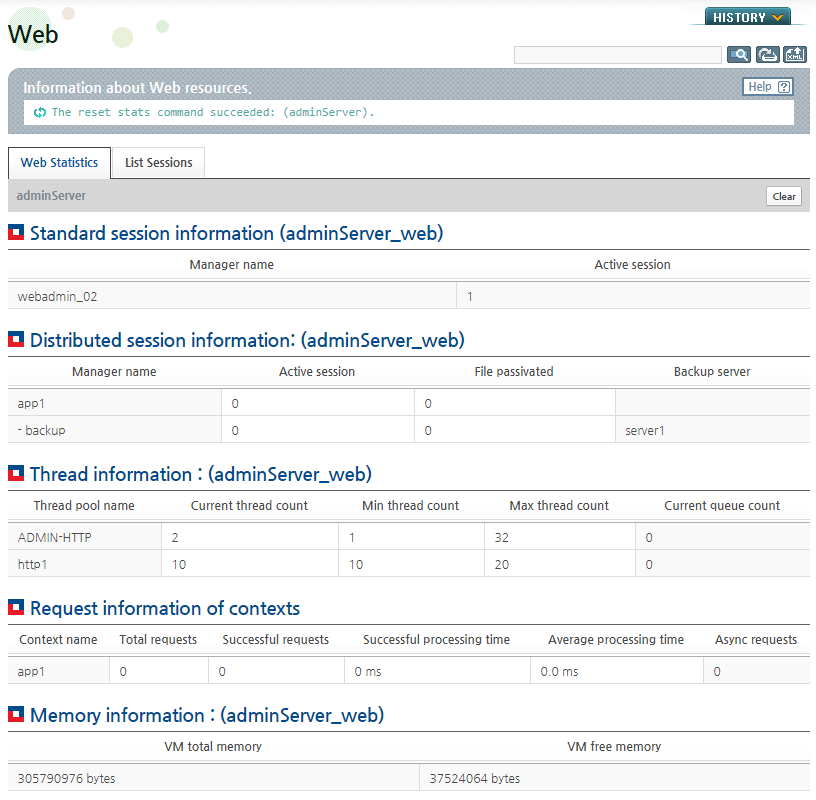Image resolution: width=816 pixels, height=800 pixels.
Task: Click the Standard session information section icon
Action: [16, 232]
